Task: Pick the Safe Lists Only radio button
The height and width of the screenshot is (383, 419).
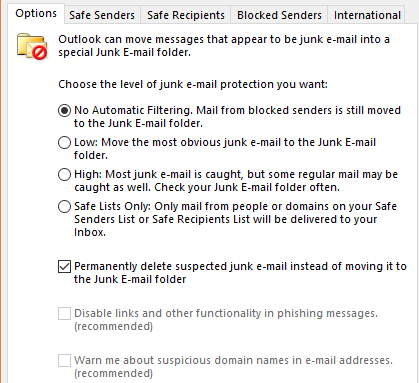Action: [64, 206]
